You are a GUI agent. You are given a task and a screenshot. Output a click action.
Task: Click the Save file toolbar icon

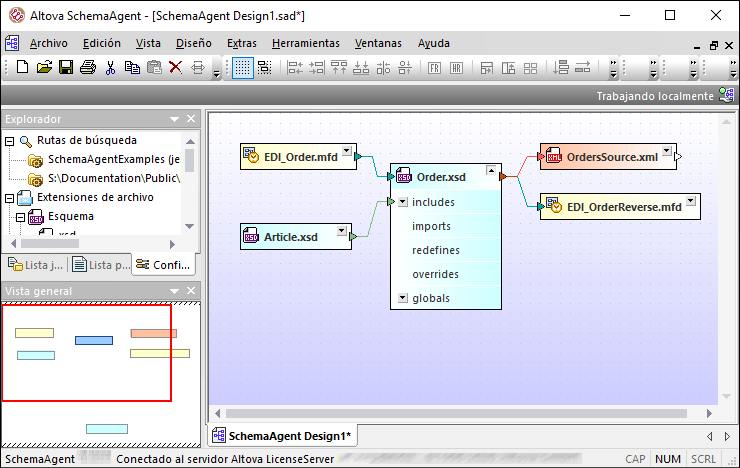coord(65,68)
